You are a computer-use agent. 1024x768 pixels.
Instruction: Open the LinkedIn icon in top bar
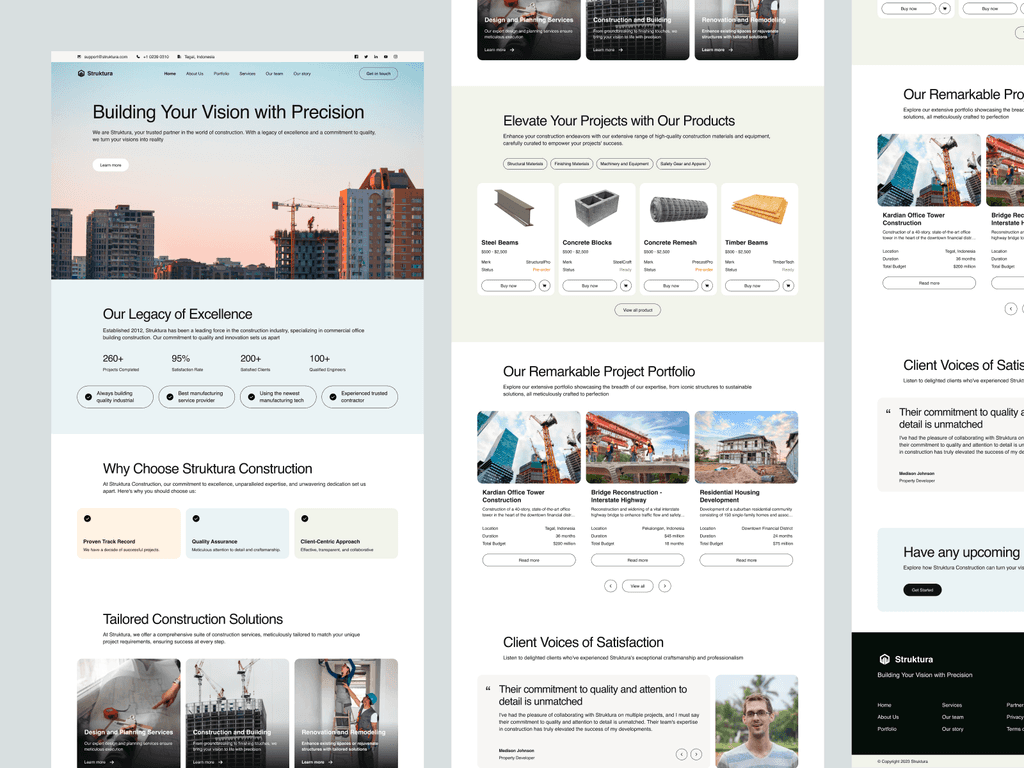[376, 57]
